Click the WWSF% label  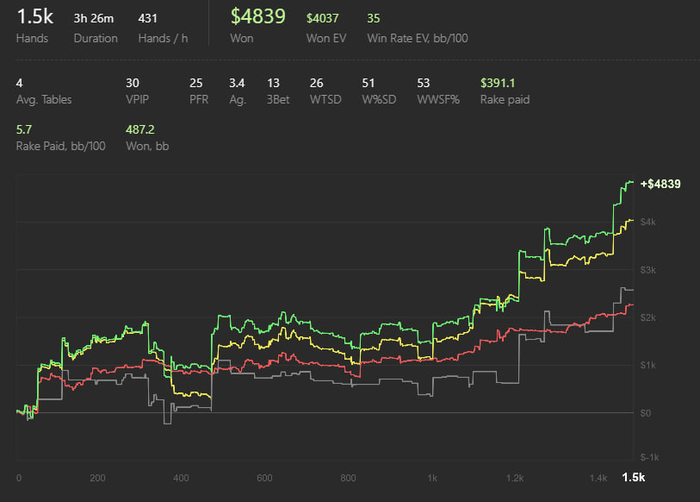click(438, 100)
